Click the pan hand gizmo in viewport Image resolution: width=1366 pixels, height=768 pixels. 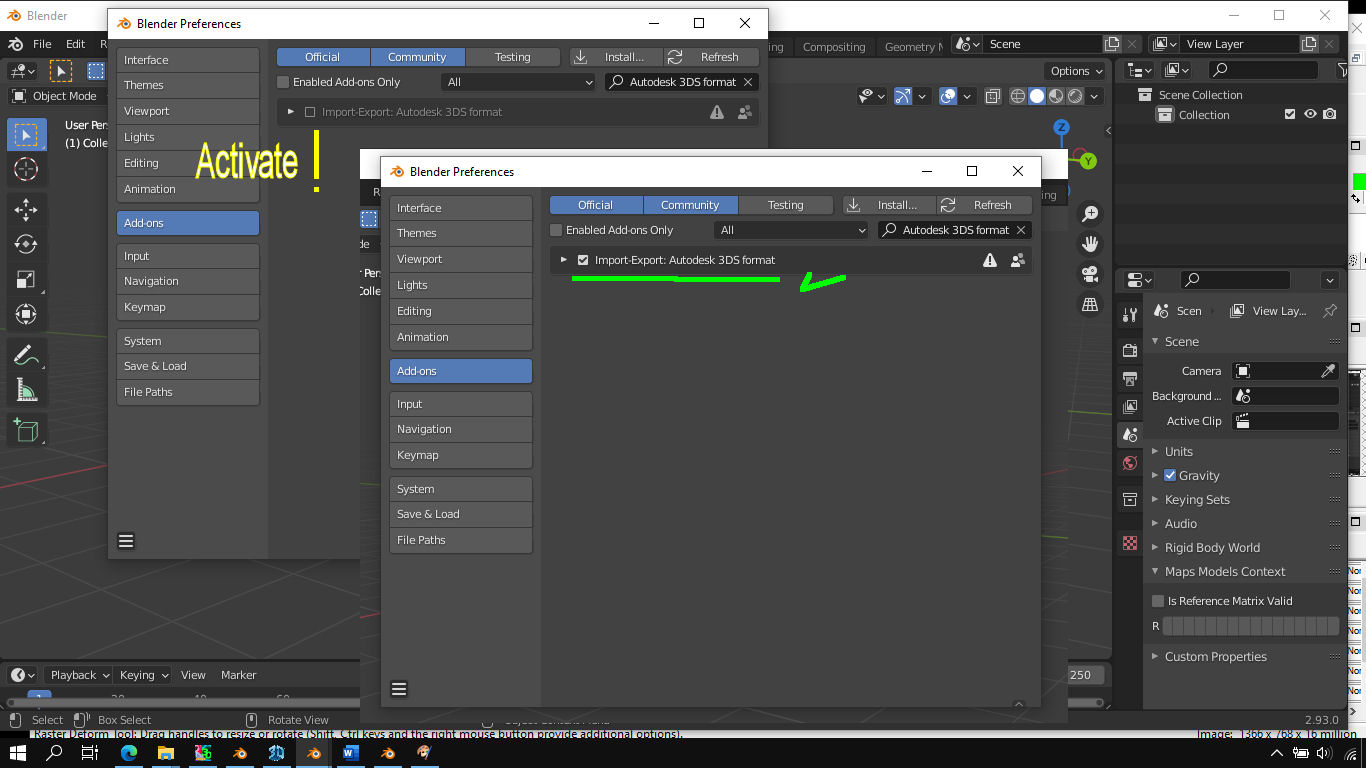[1090, 244]
